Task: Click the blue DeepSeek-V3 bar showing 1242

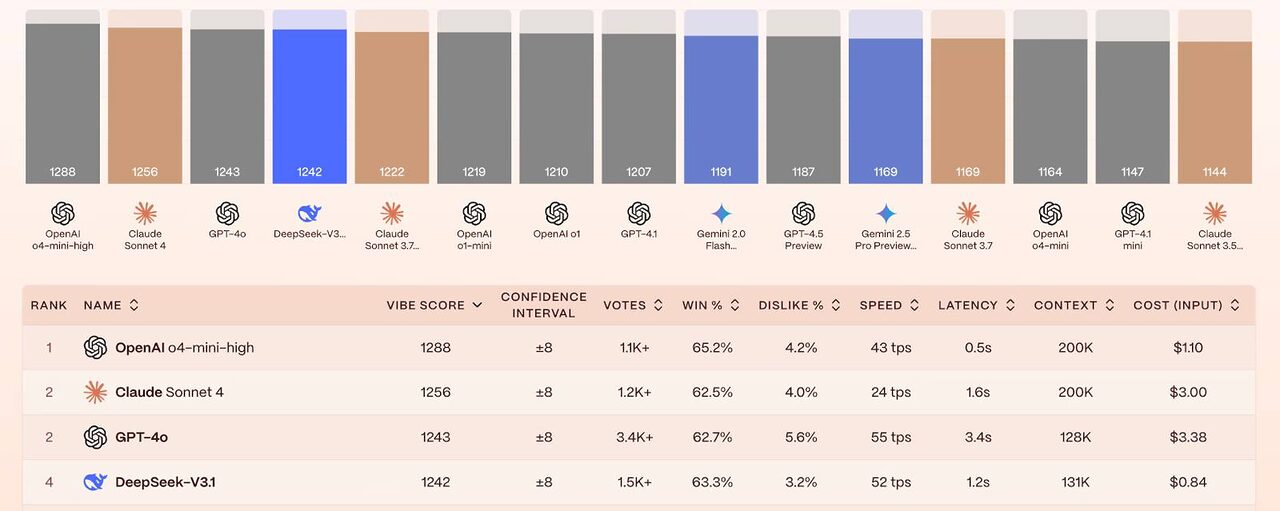Action: pos(310,106)
